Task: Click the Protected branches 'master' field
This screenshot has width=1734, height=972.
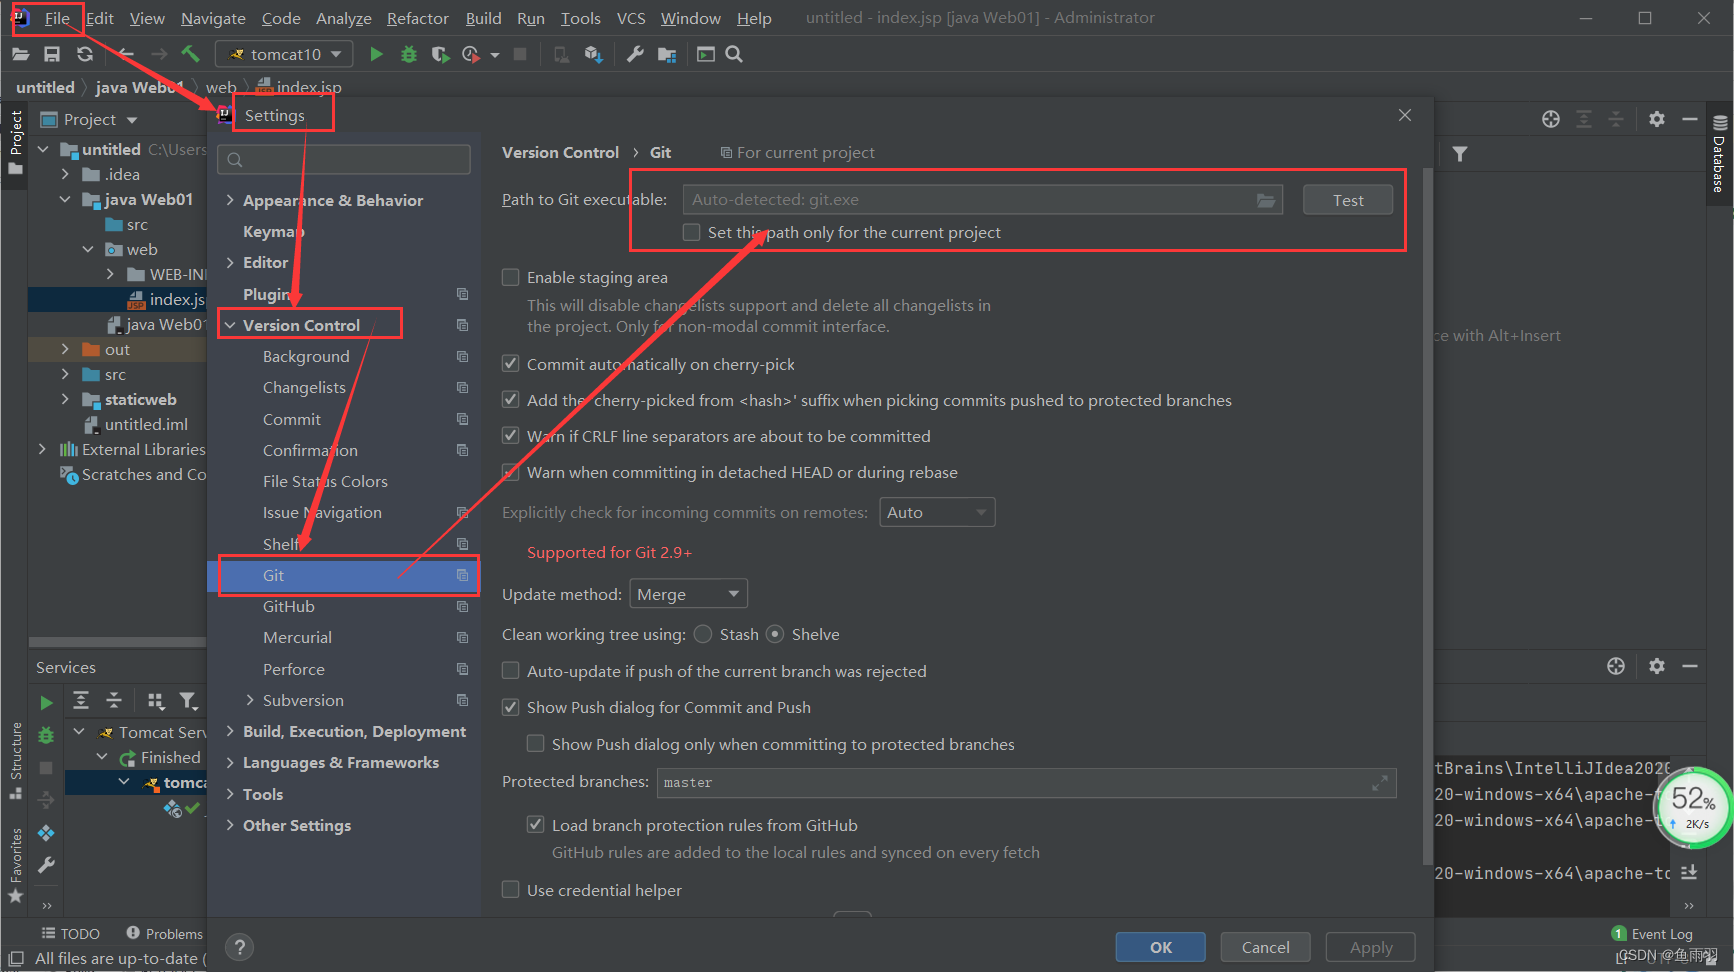Action: point(1026,783)
